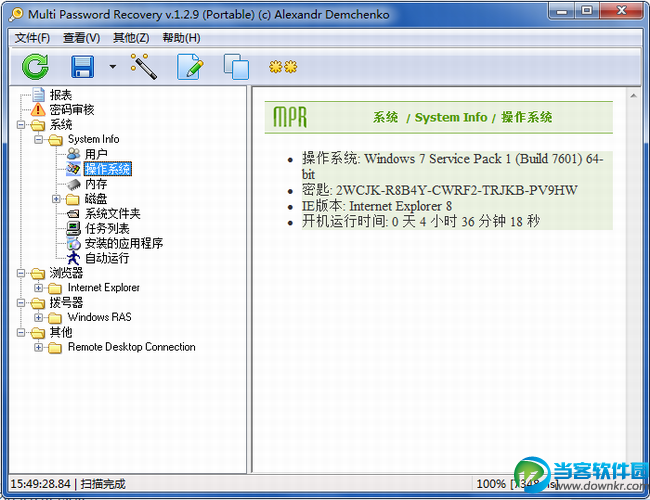This screenshot has width=650, height=500.
Task: Click the copy pages toolbar icon
Action: (236, 66)
